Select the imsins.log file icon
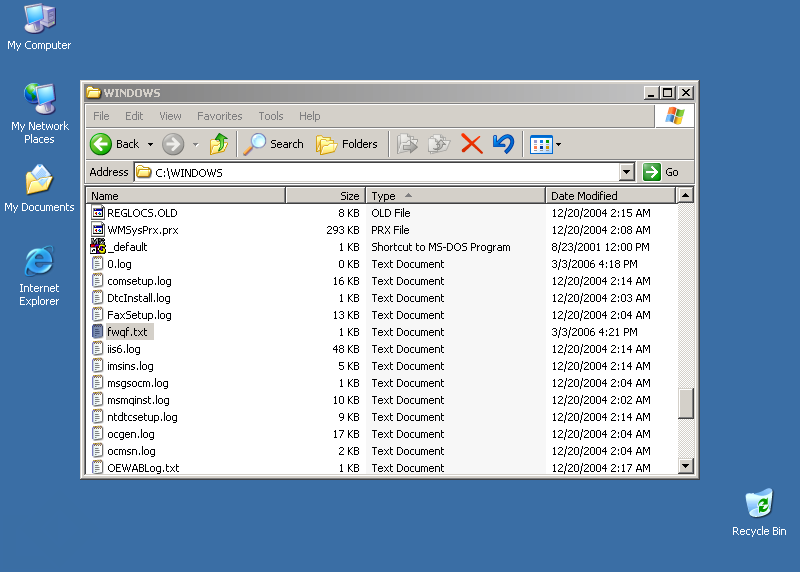 click(97, 366)
